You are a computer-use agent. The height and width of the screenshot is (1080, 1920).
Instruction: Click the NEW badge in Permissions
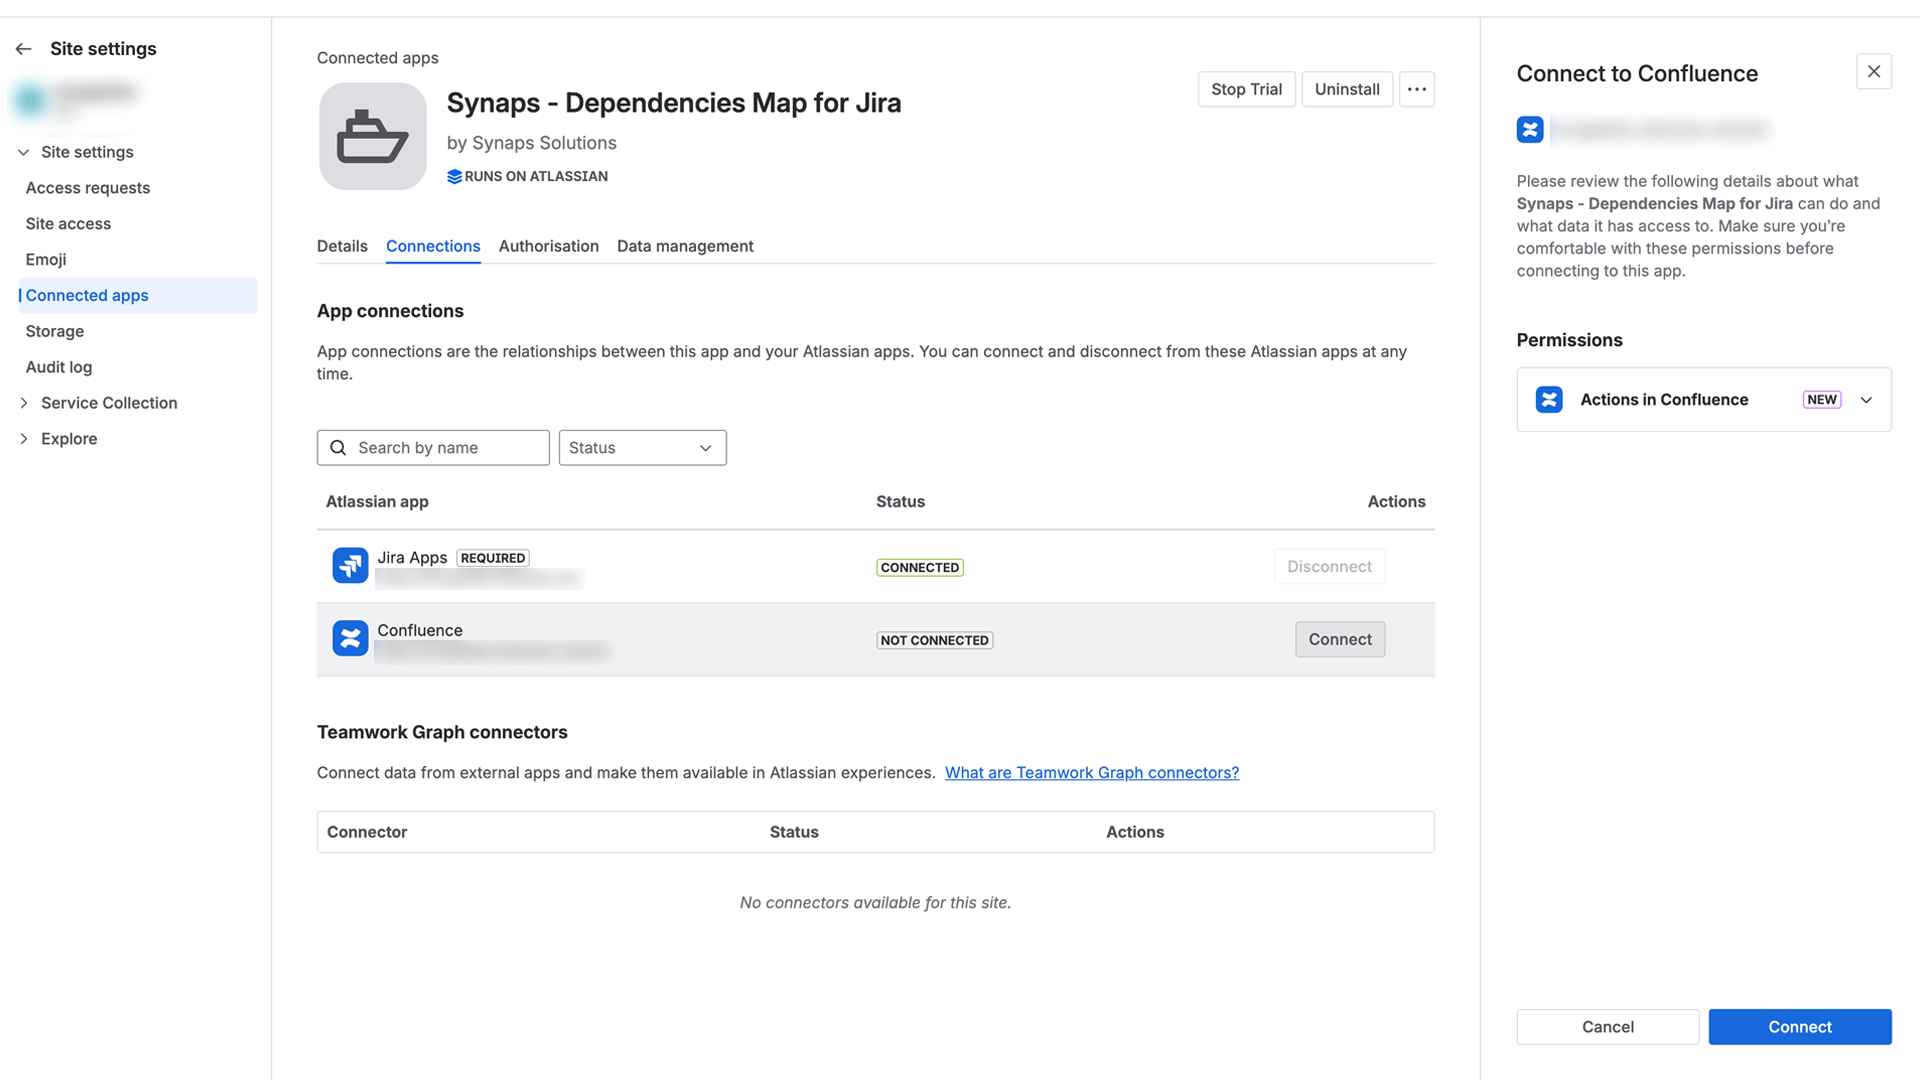(1821, 400)
